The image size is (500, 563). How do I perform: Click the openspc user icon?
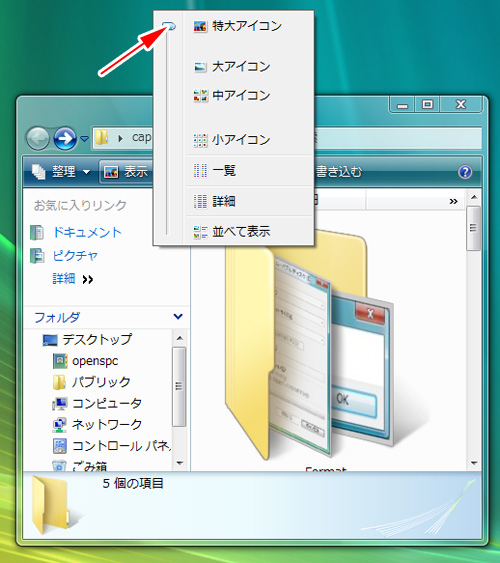point(60,361)
